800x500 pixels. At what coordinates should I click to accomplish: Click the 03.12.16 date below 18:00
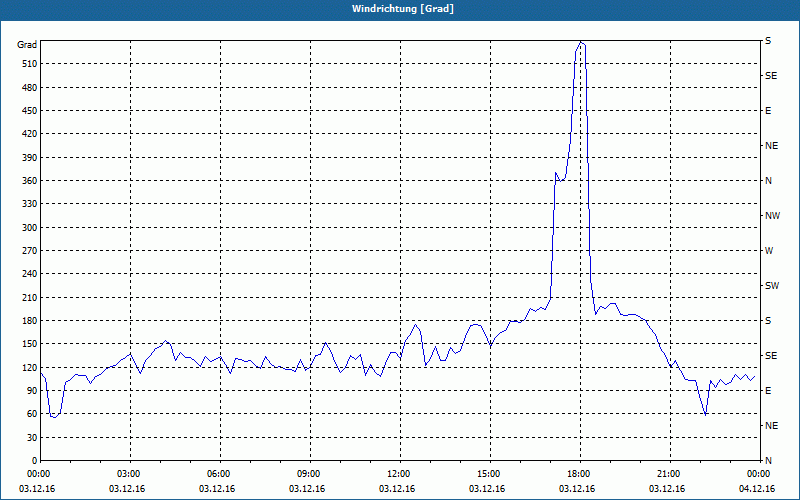tap(577, 489)
